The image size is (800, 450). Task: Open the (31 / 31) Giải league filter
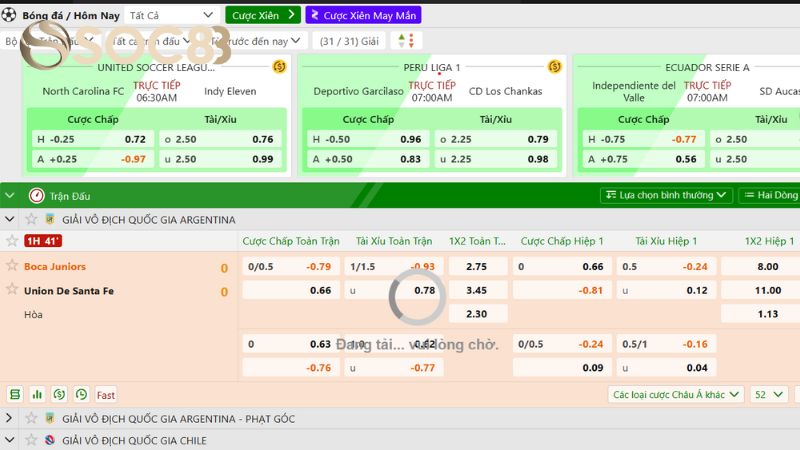coord(349,41)
